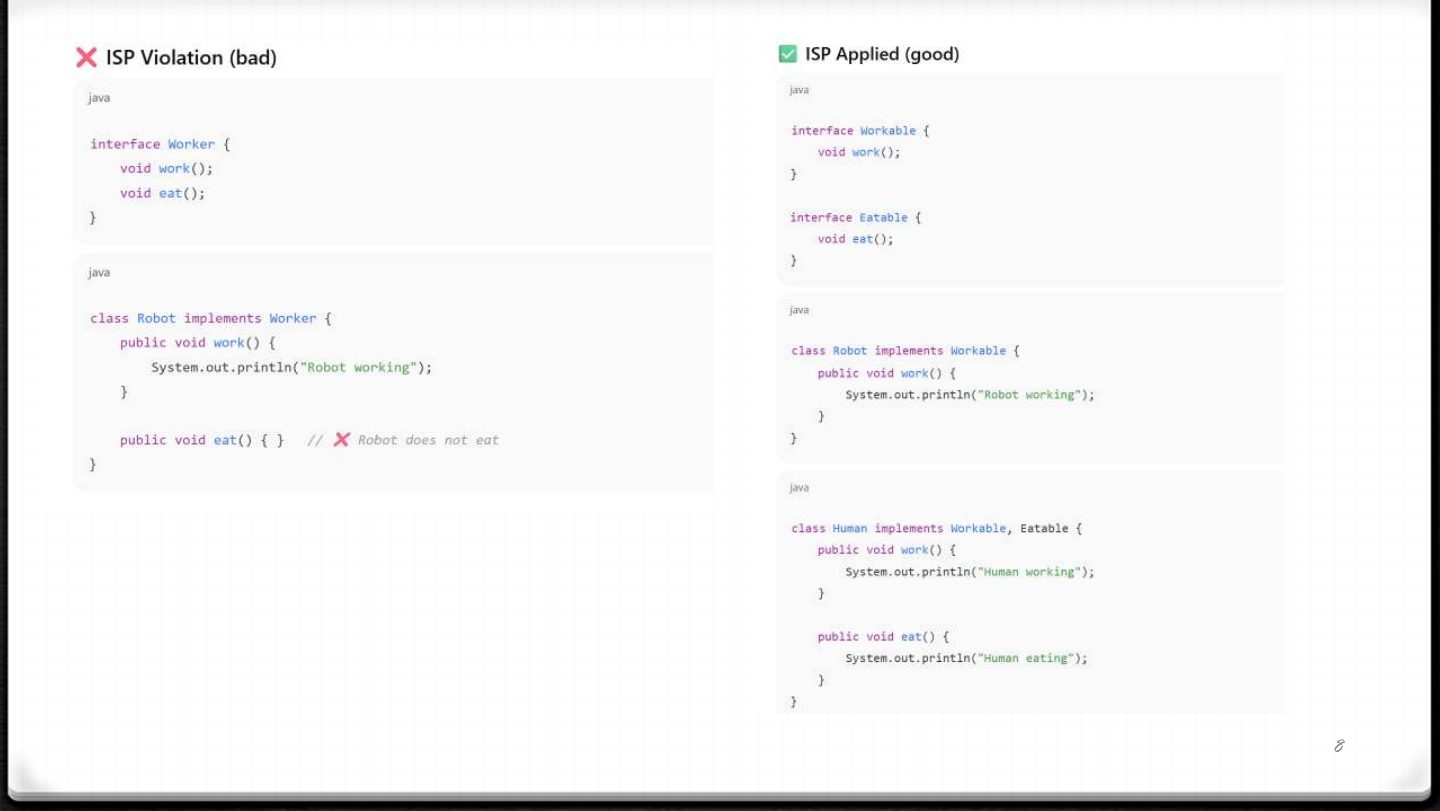
Task: Click the green checkmark icon beside ISP Applied
Action: 788,54
